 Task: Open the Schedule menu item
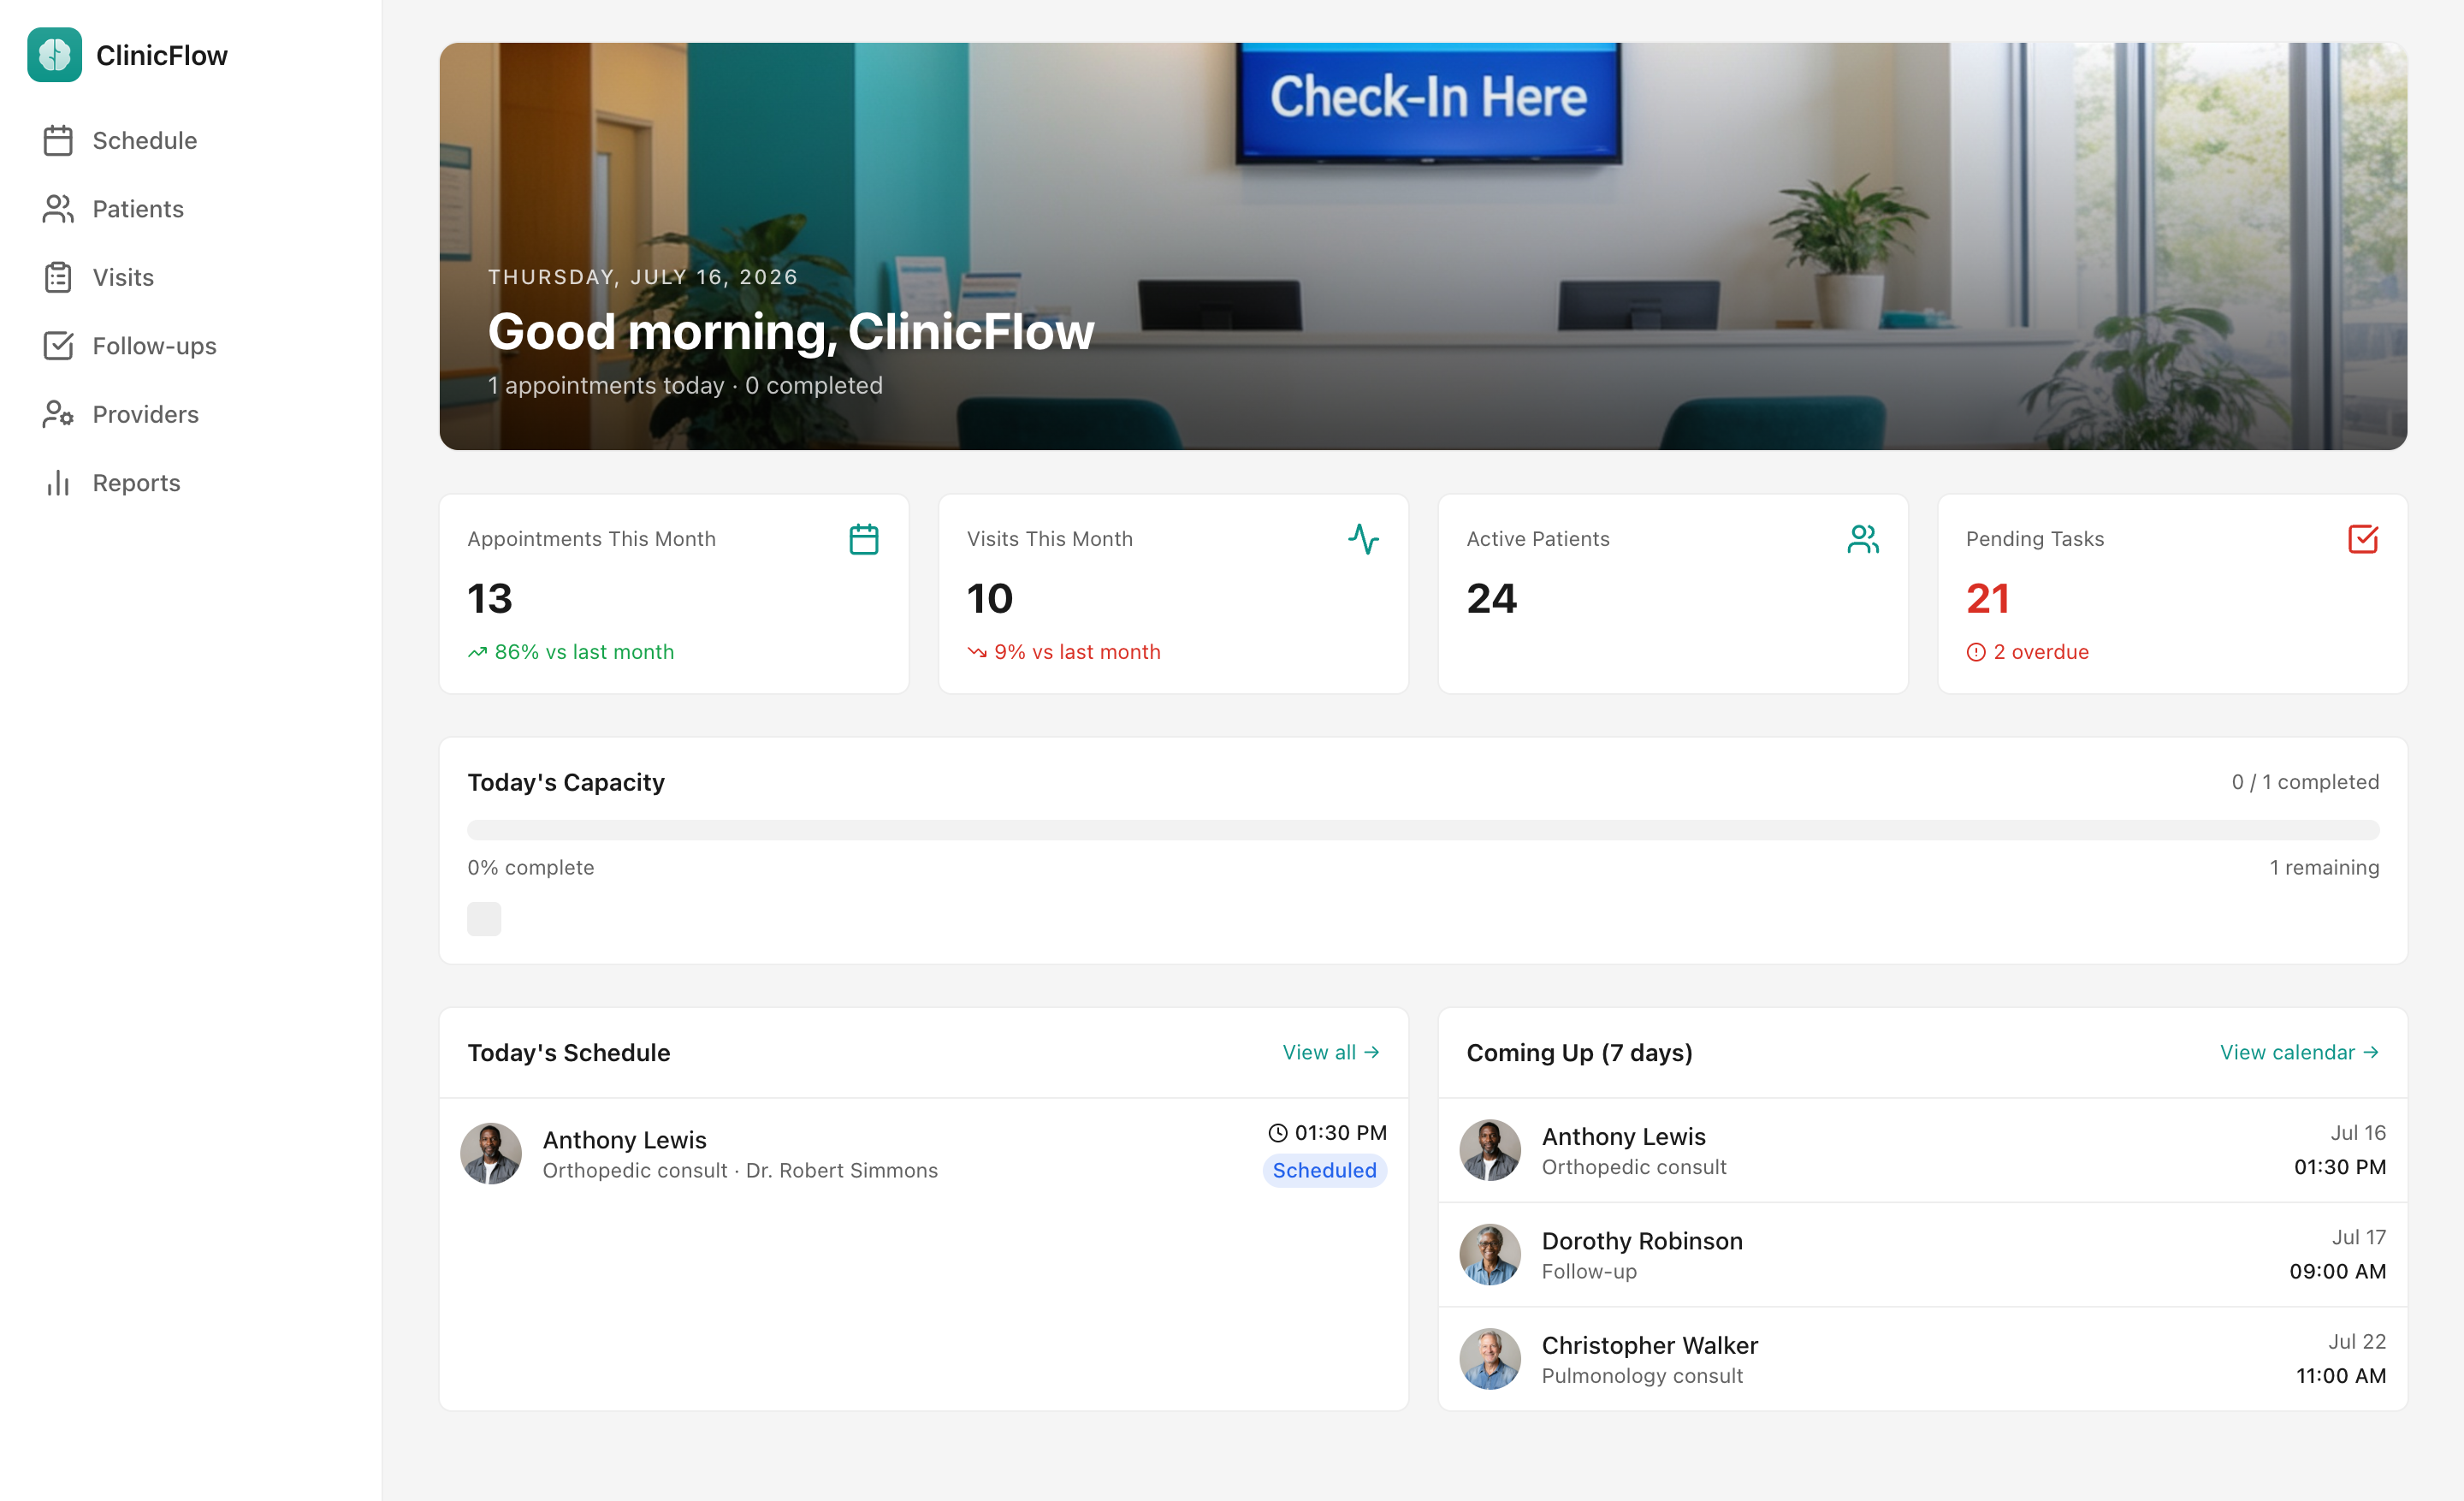(190, 141)
